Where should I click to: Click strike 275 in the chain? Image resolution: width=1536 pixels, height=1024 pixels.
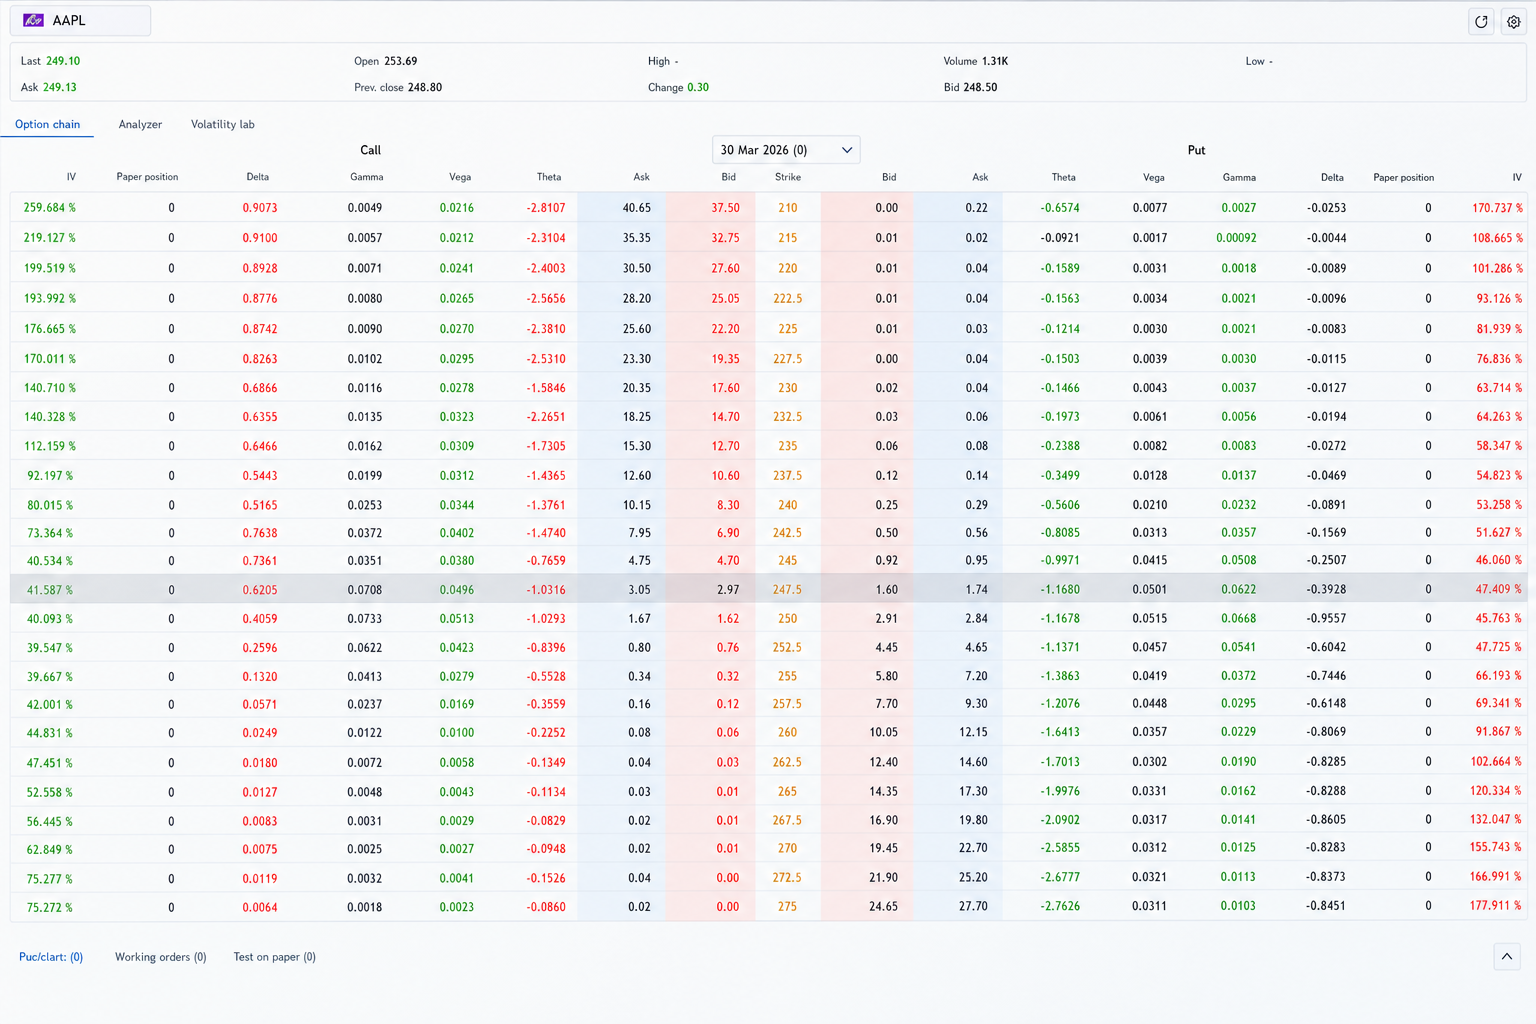788,907
